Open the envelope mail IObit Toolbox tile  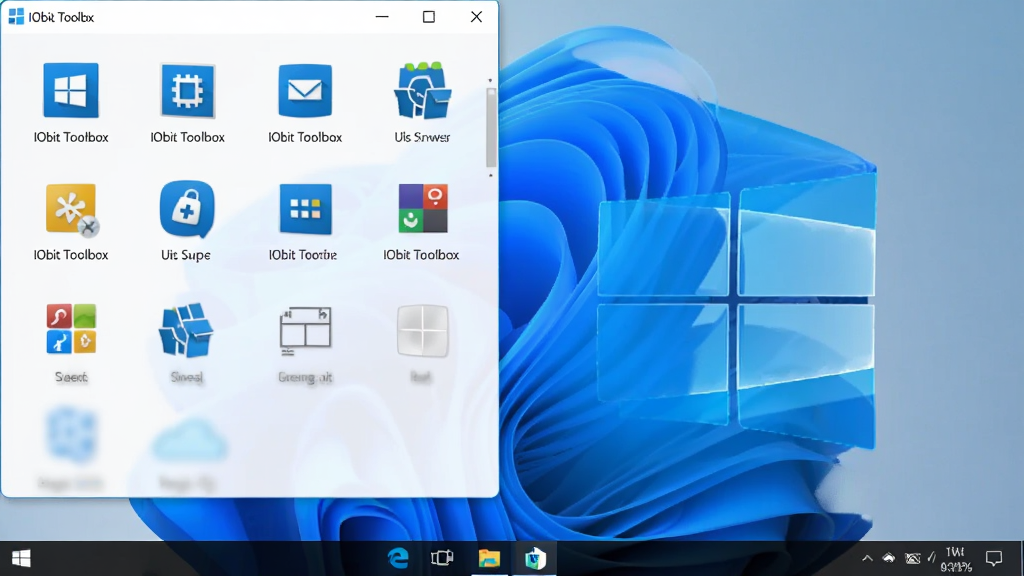click(x=305, y=90)
